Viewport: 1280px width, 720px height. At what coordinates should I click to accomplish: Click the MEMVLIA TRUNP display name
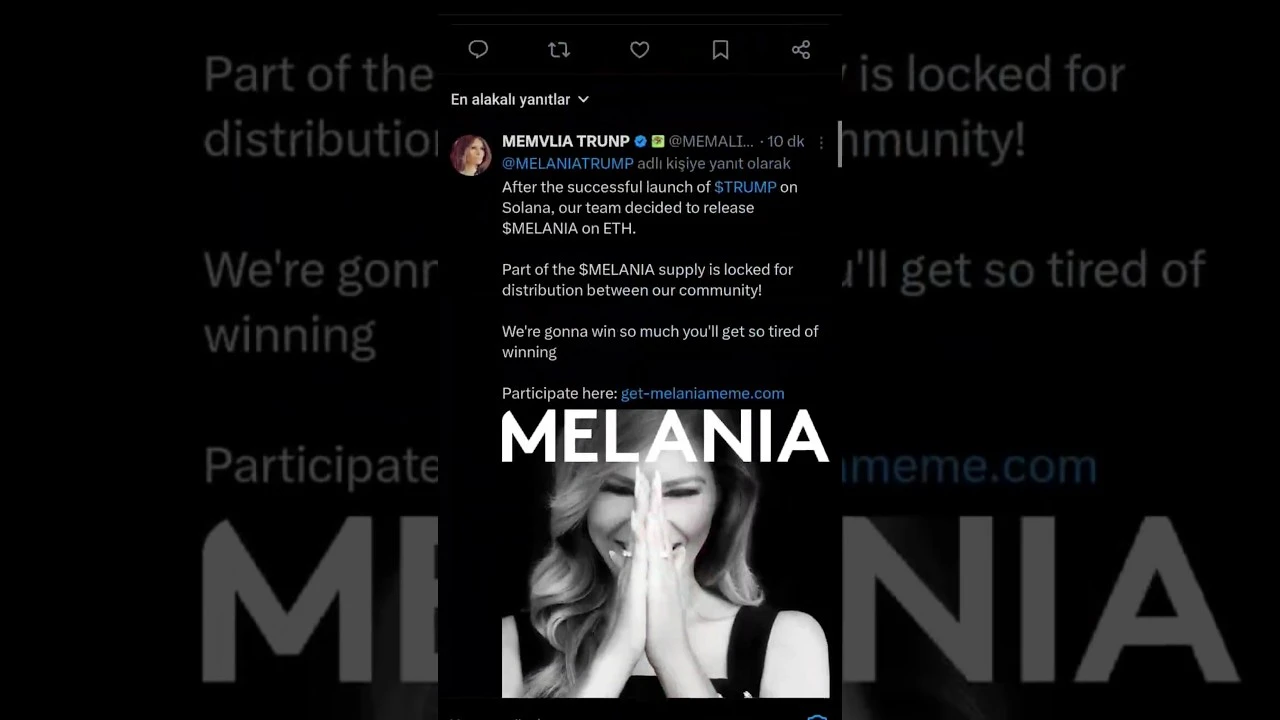tap(566, 141)
